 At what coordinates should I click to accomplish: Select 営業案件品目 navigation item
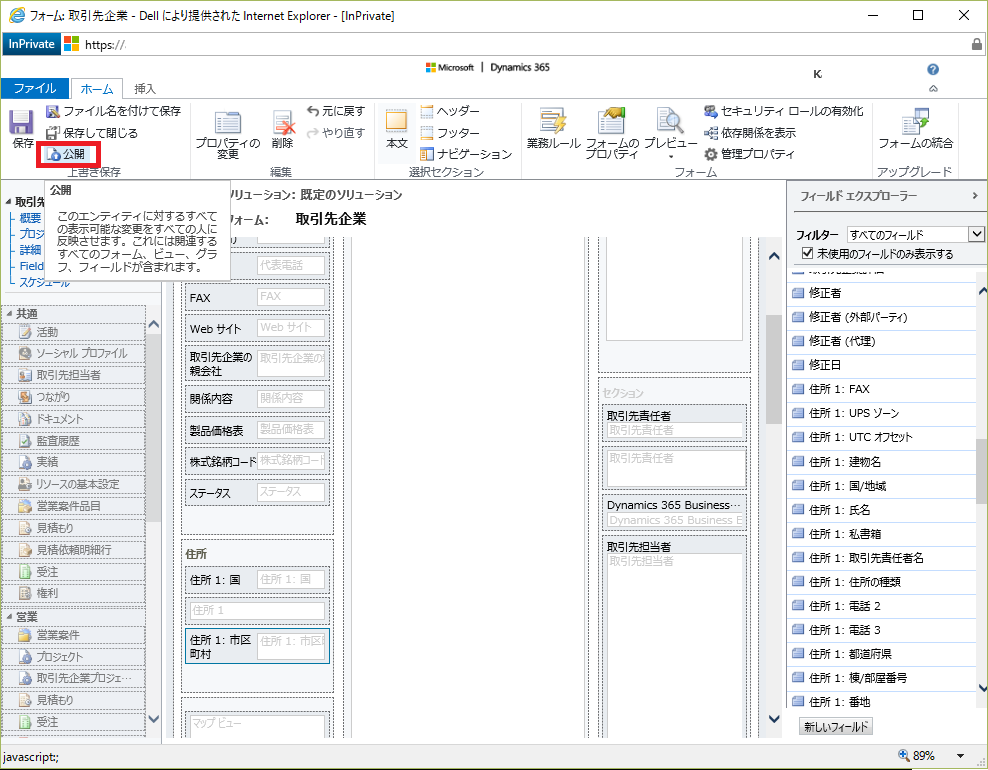[x=74, y=506]
